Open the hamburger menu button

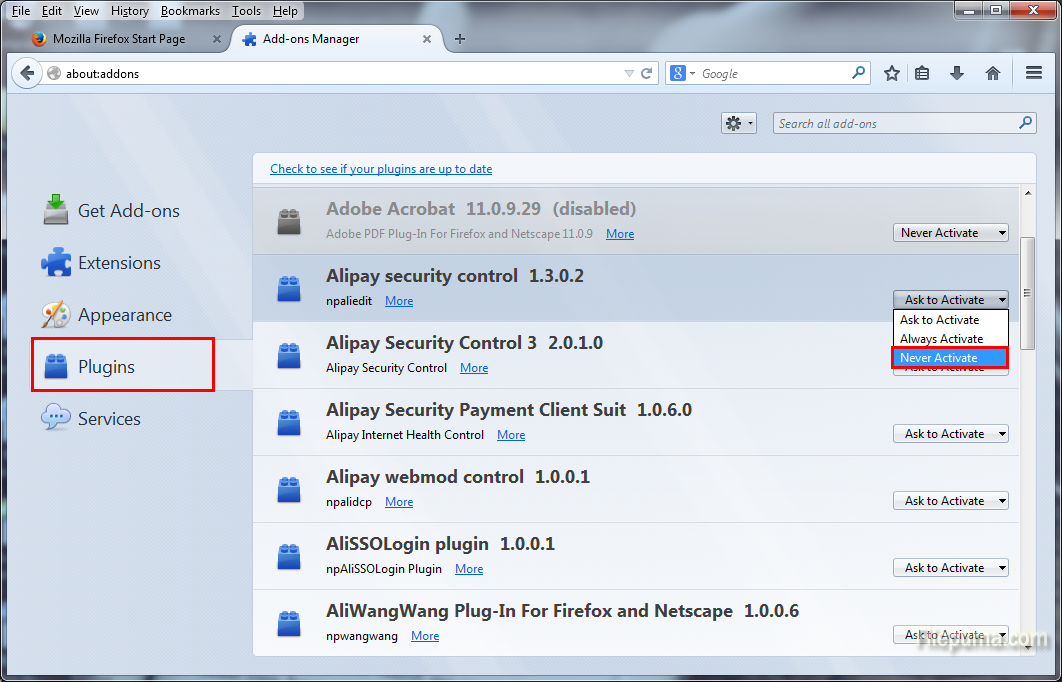(1034, 73)
